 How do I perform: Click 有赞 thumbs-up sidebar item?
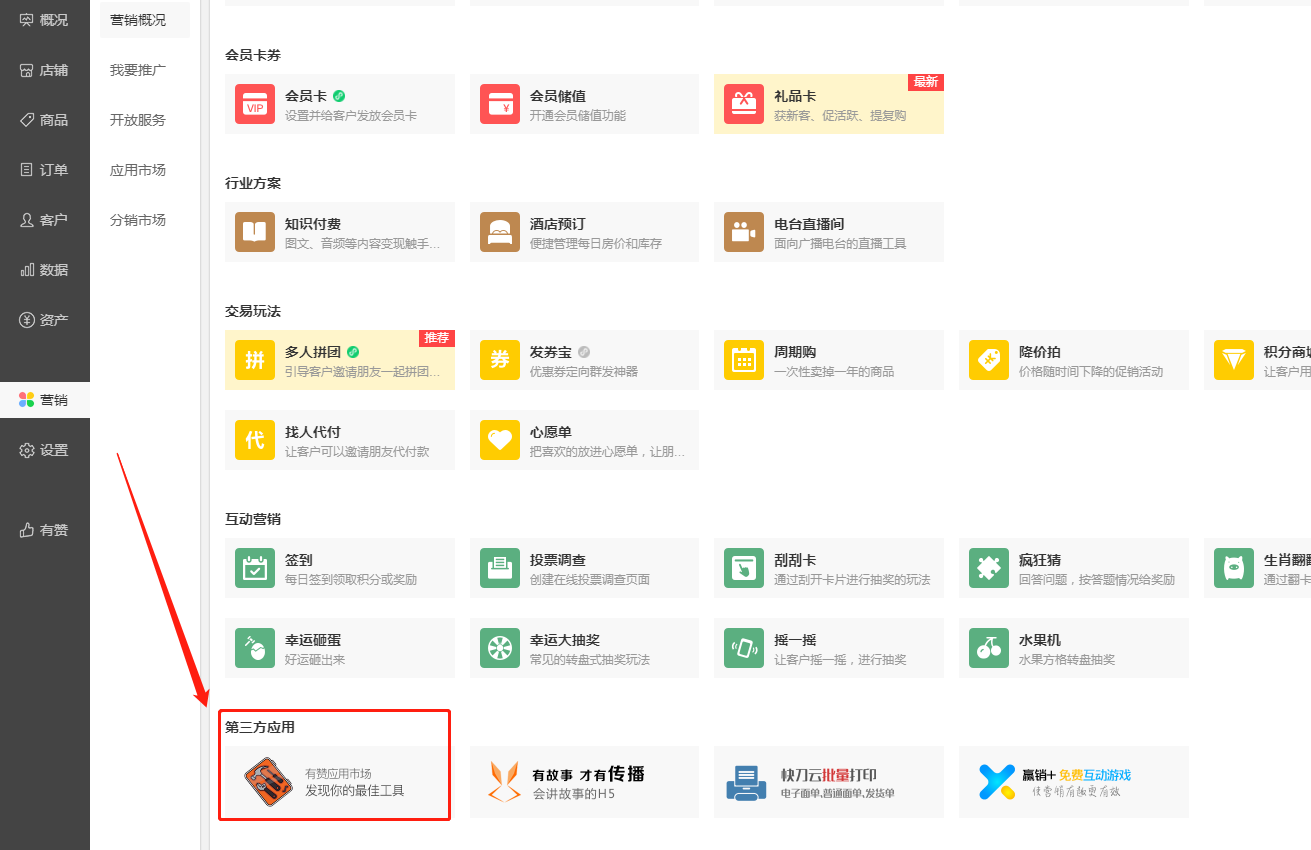pos(44,530)
